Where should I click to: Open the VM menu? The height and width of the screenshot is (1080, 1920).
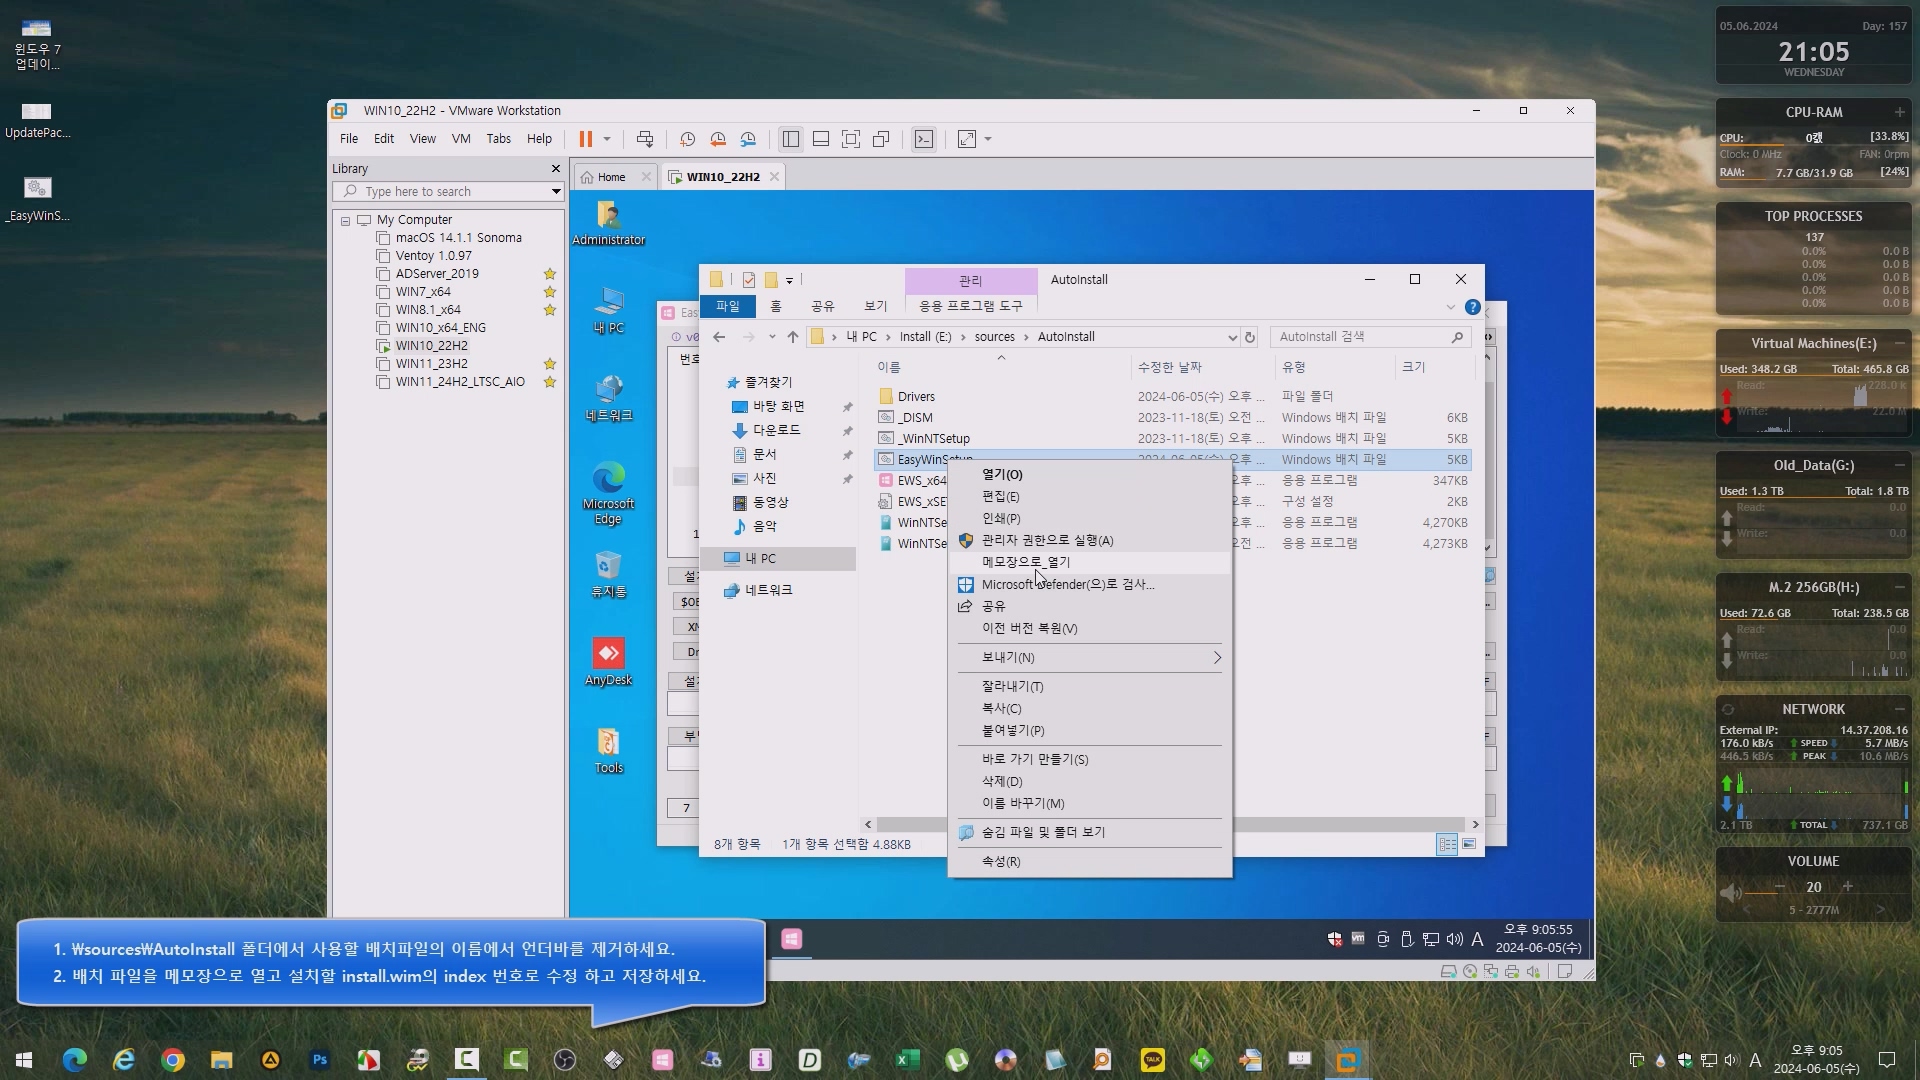pos(461,139)
